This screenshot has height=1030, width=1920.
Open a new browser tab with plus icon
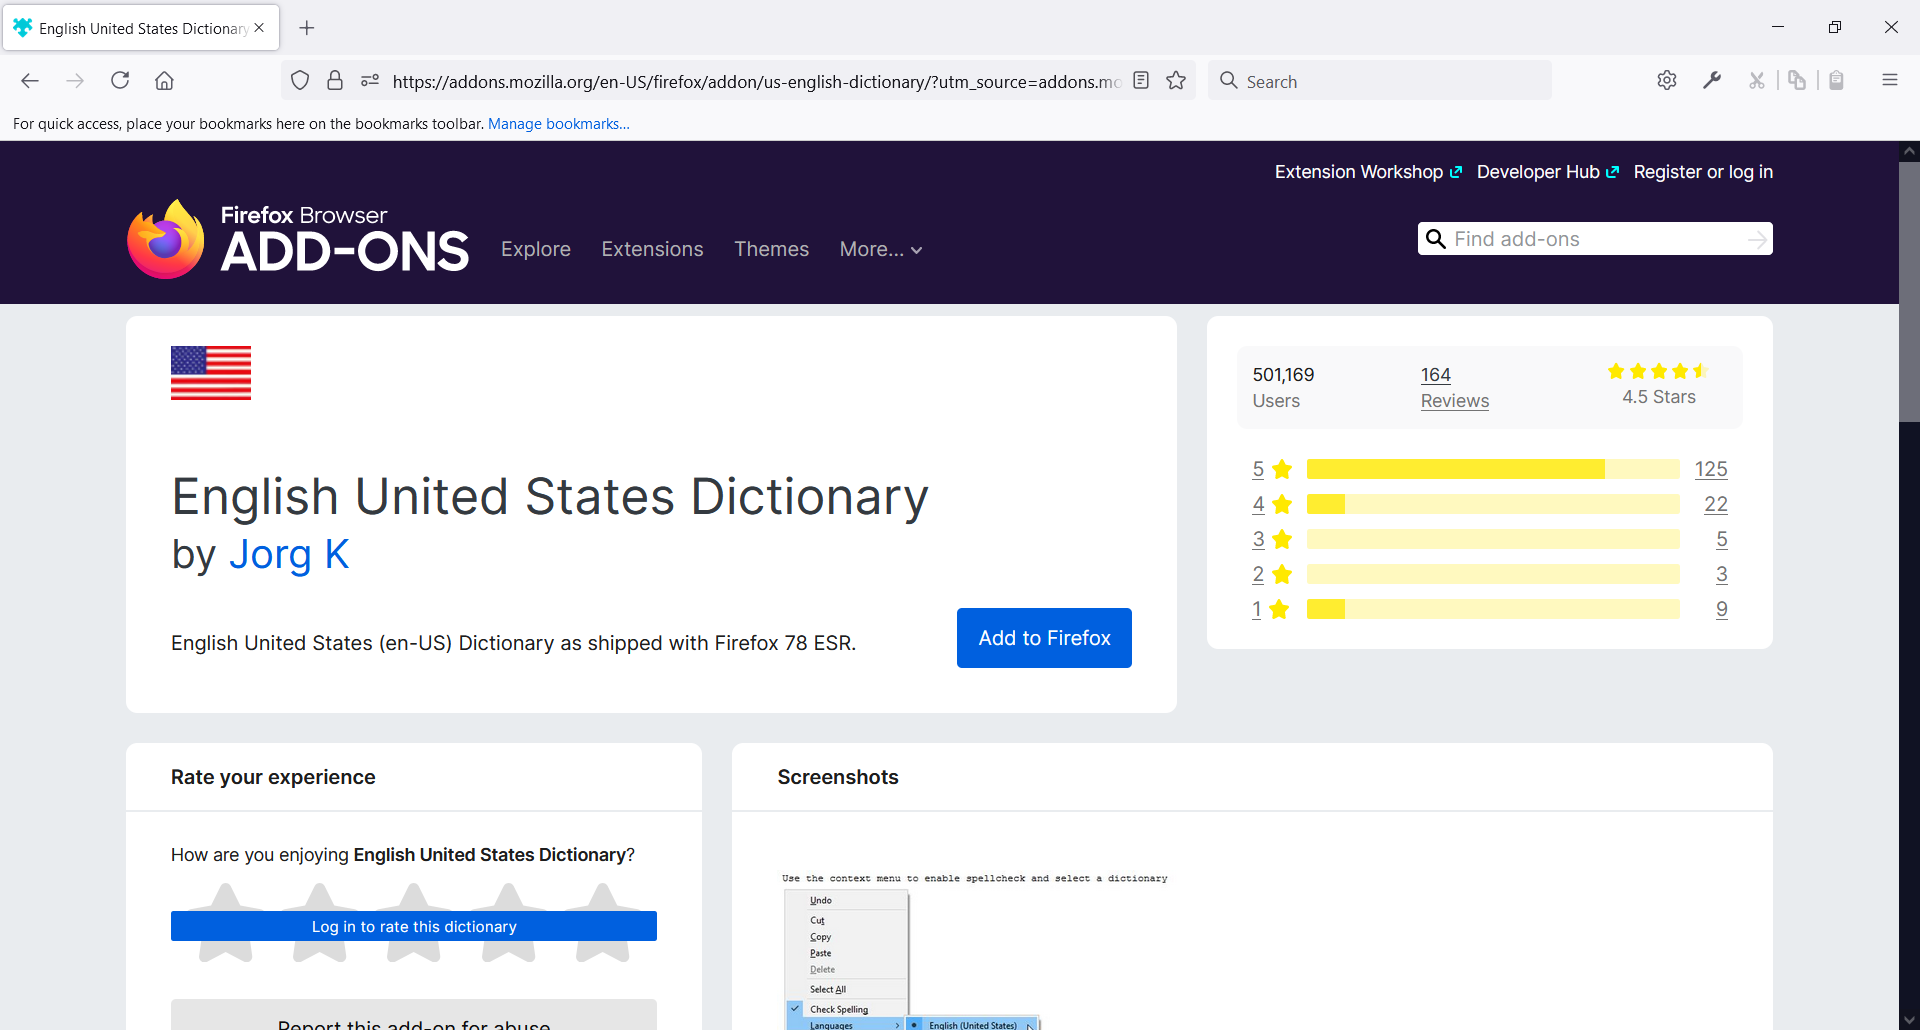pos(307,28)
